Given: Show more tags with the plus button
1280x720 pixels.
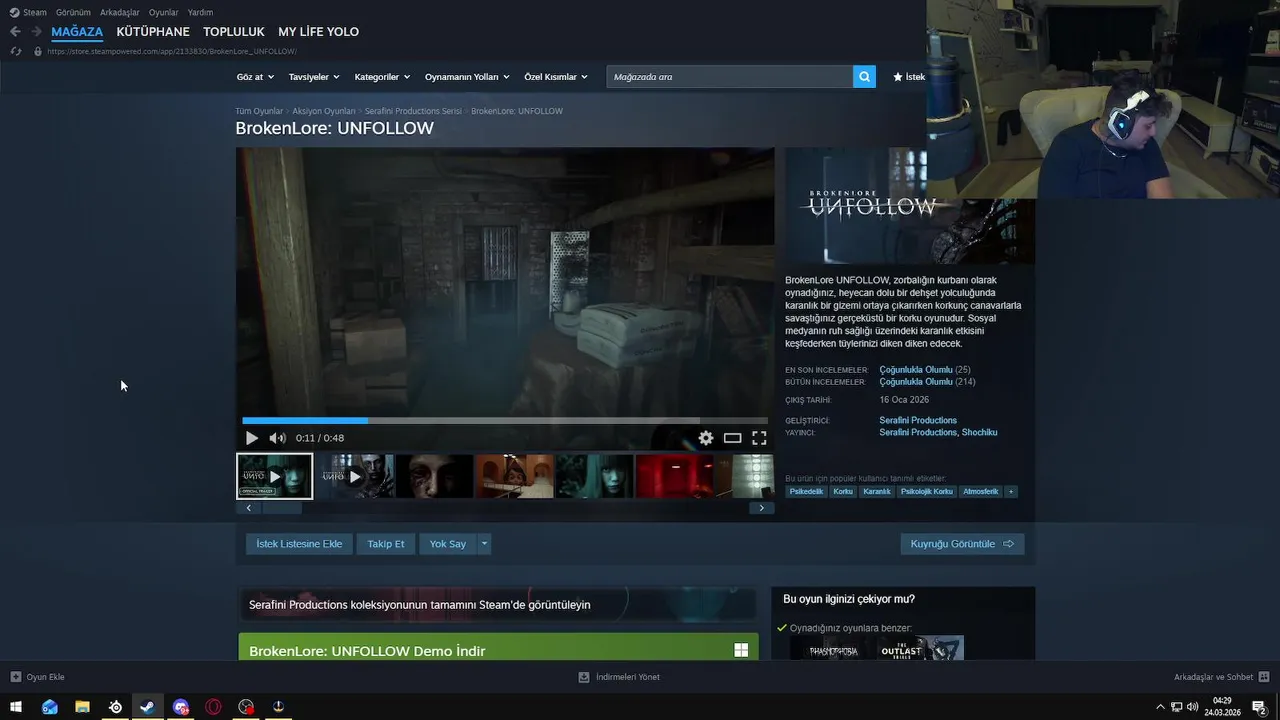Looking at the screenshot, I should coord(1011,492).
